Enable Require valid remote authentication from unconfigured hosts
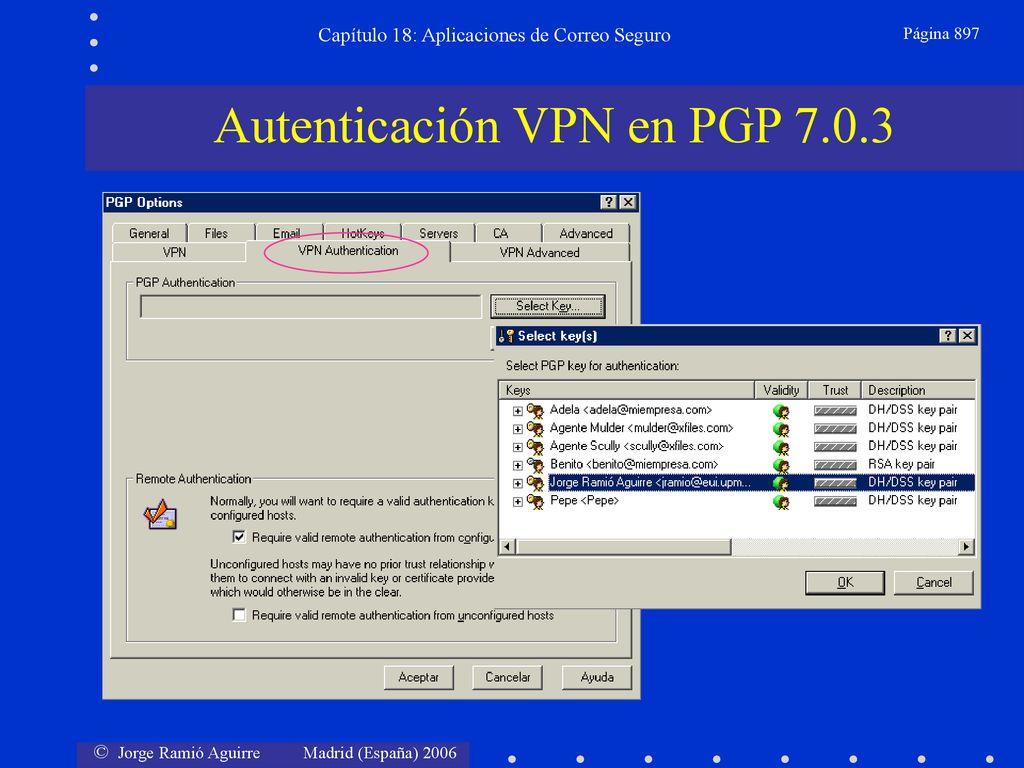Viewport: 1024px width, 768px height. (x=239, y=615)
